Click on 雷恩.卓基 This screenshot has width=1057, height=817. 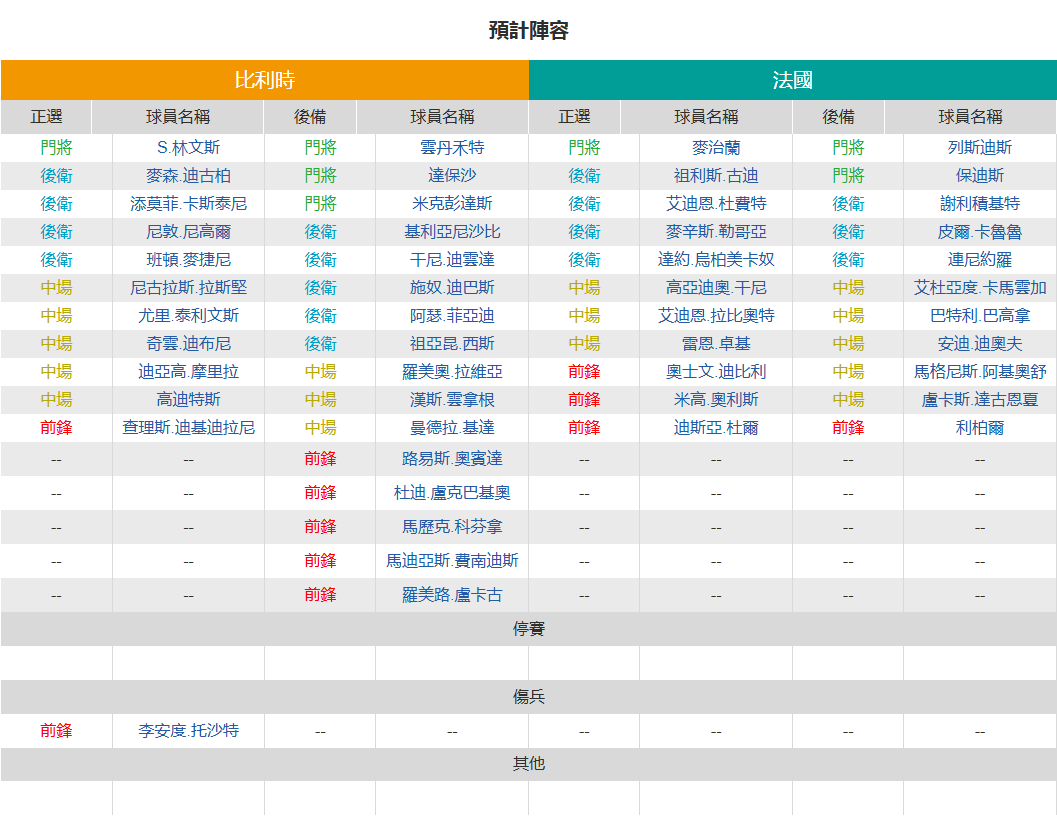(716, 344)
